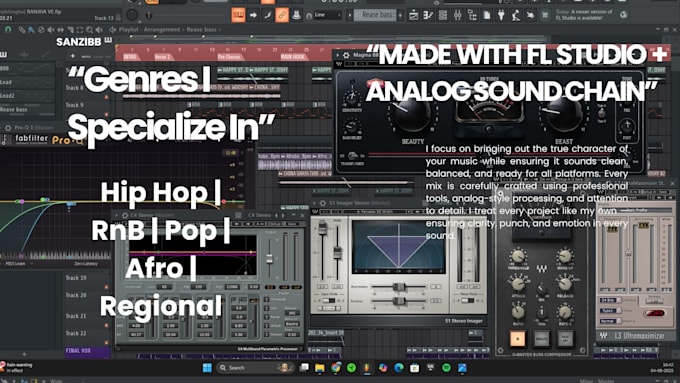Select the Lead2 pattern in picker

coord(27,96)
